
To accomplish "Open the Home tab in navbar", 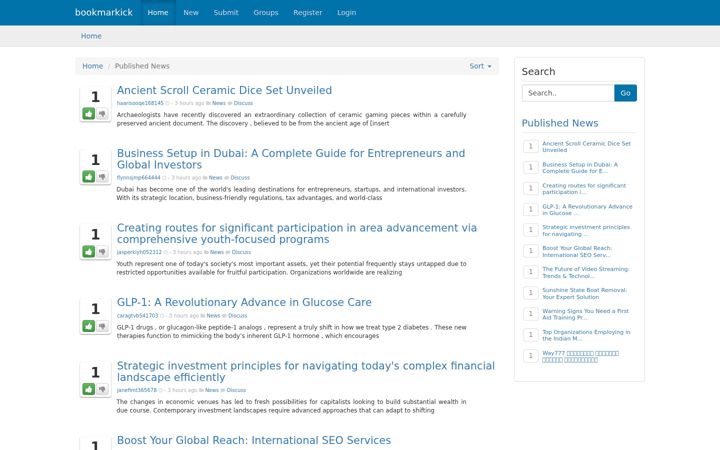I will 158,12.
